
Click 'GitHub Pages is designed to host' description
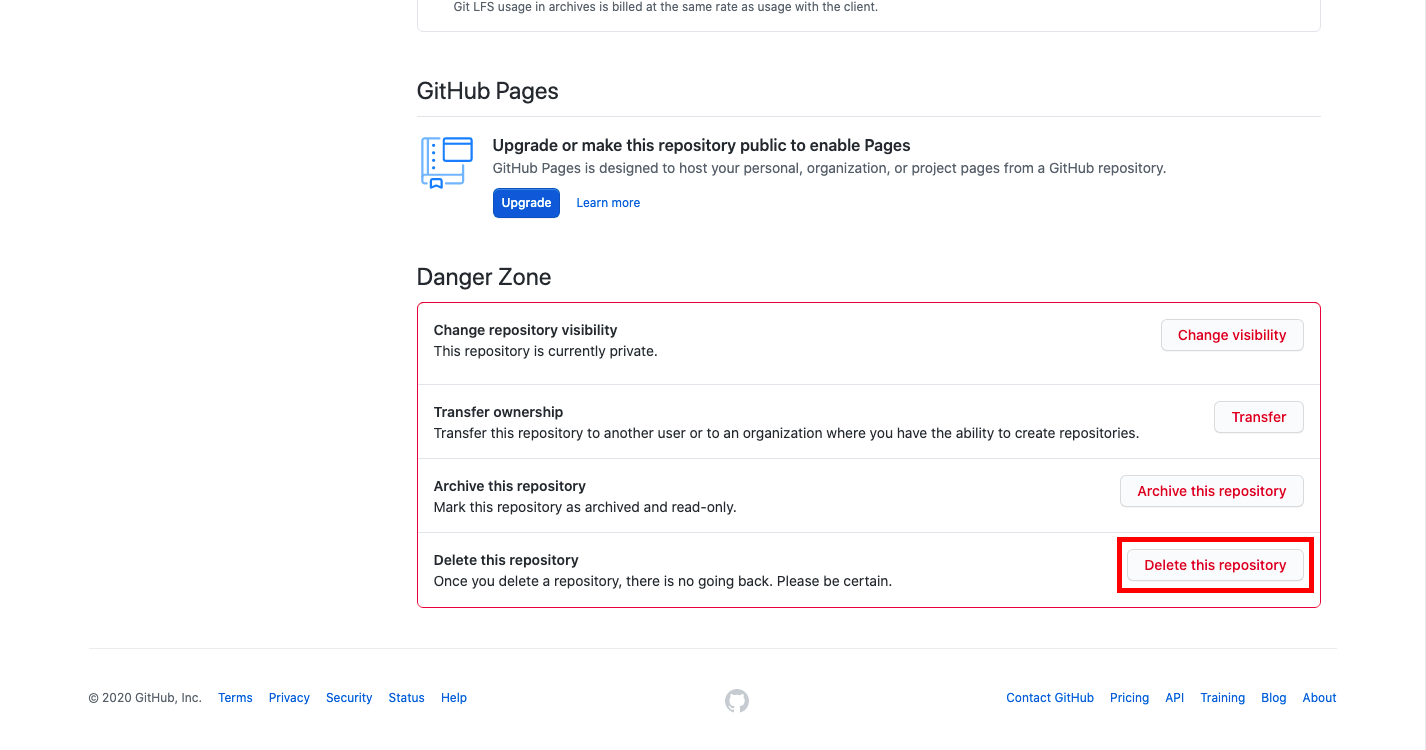click(829, 168)
